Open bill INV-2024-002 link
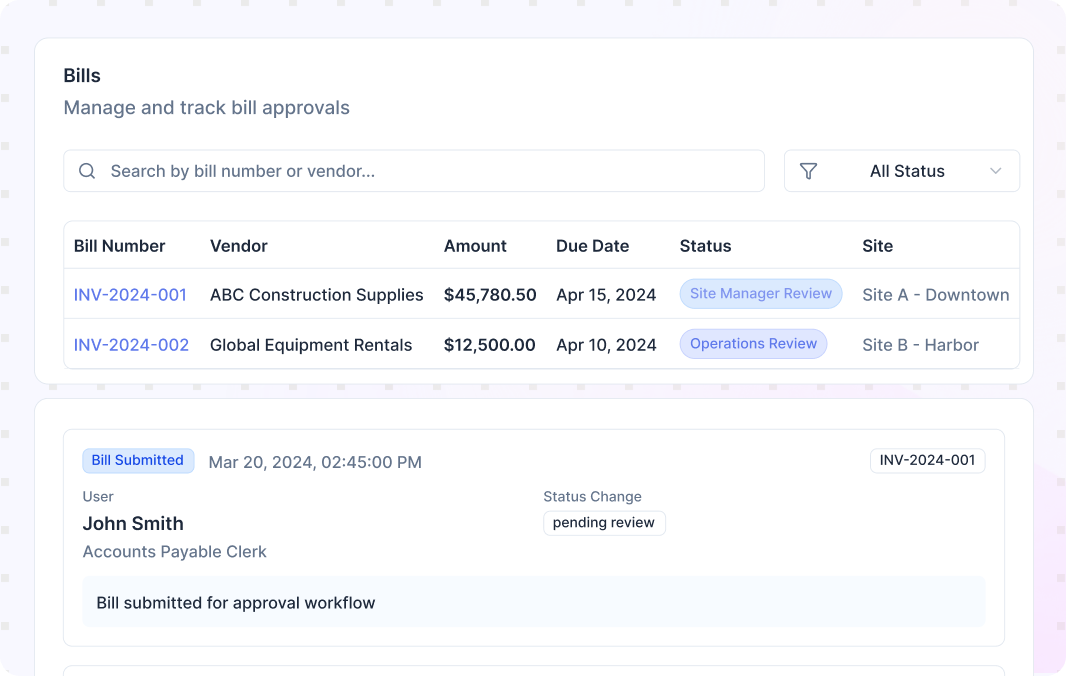This screenshot has height=676, width=1066. click(x=131, y=345)
